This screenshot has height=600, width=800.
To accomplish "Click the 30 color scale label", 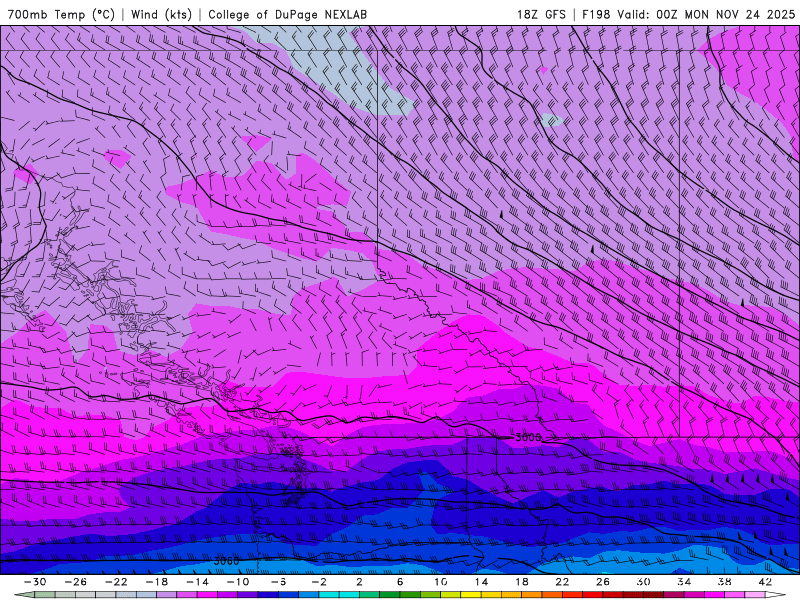I will pyautogui.click(x=643, y=582).
